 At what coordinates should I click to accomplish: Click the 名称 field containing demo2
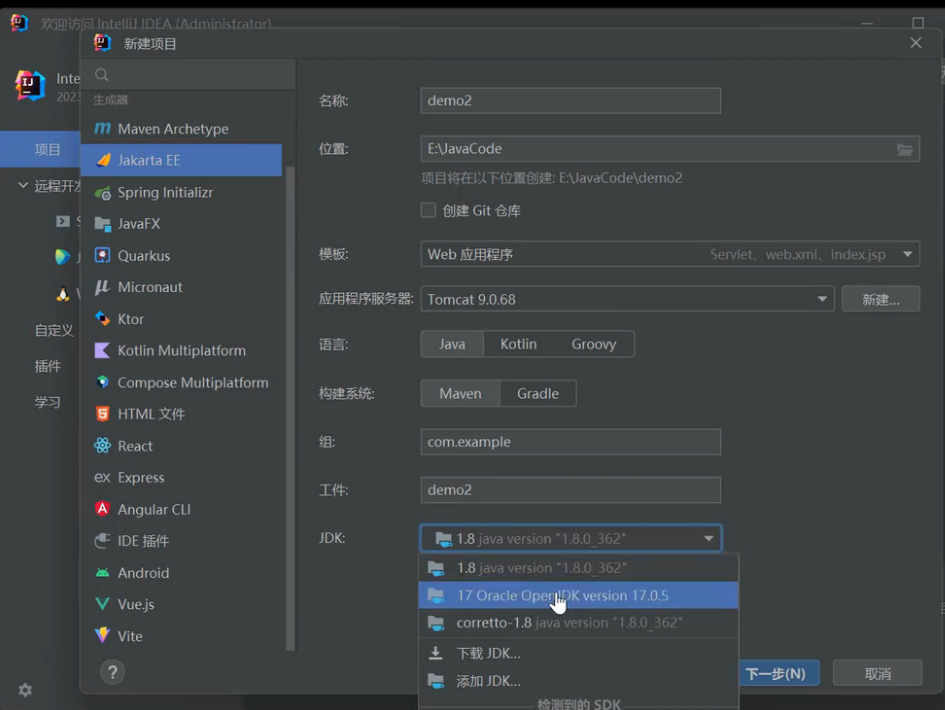pos(571,101)
